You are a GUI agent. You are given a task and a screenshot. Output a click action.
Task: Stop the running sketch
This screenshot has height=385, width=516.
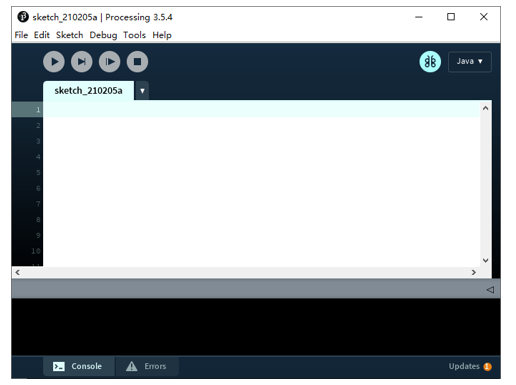click(x=137, y=62)
